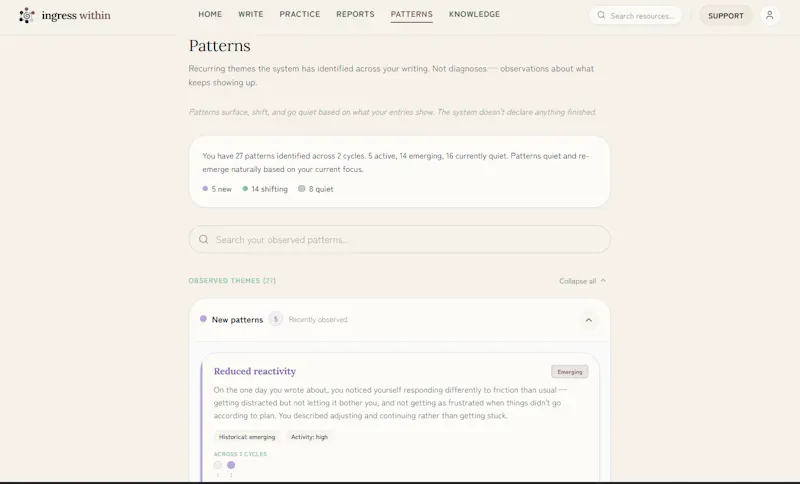Switch to the PRACTICE tab

tap(299, 14)
